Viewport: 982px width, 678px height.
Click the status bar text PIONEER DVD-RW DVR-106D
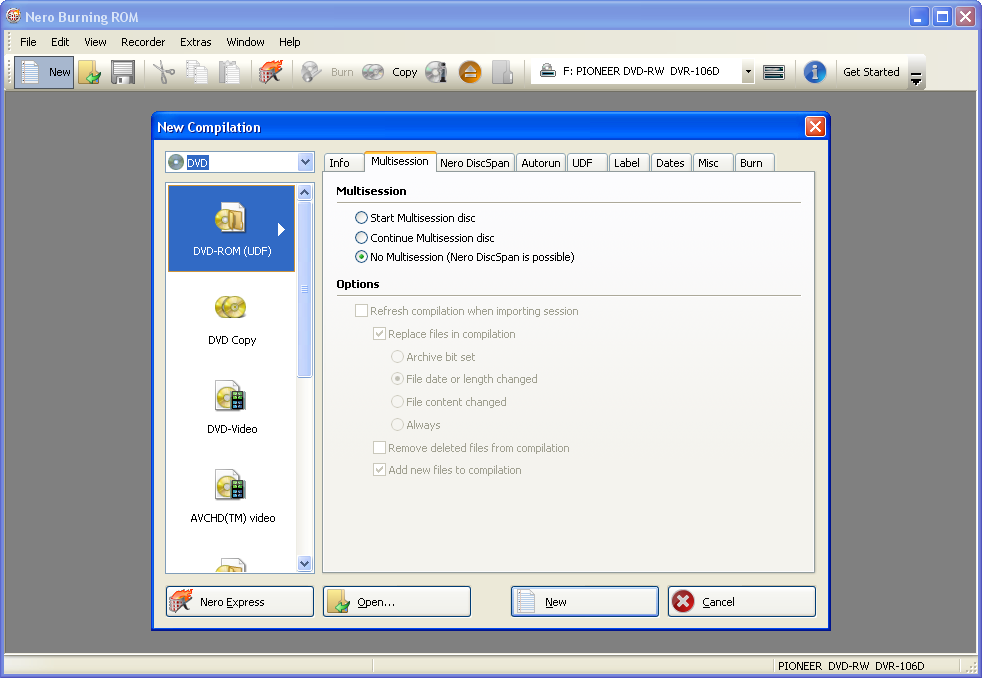coord(851,666)
